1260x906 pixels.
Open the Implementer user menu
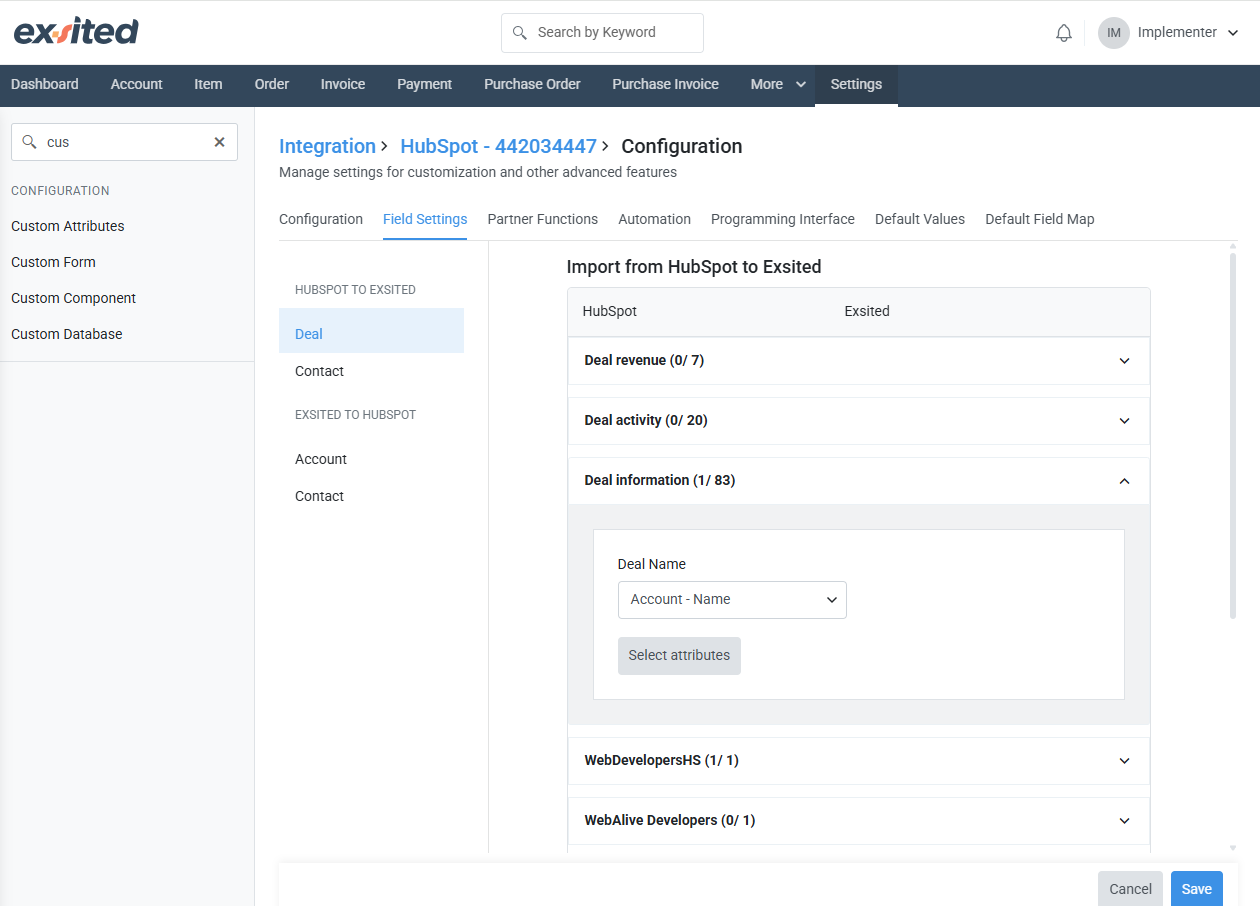(x=1188, y=33)
